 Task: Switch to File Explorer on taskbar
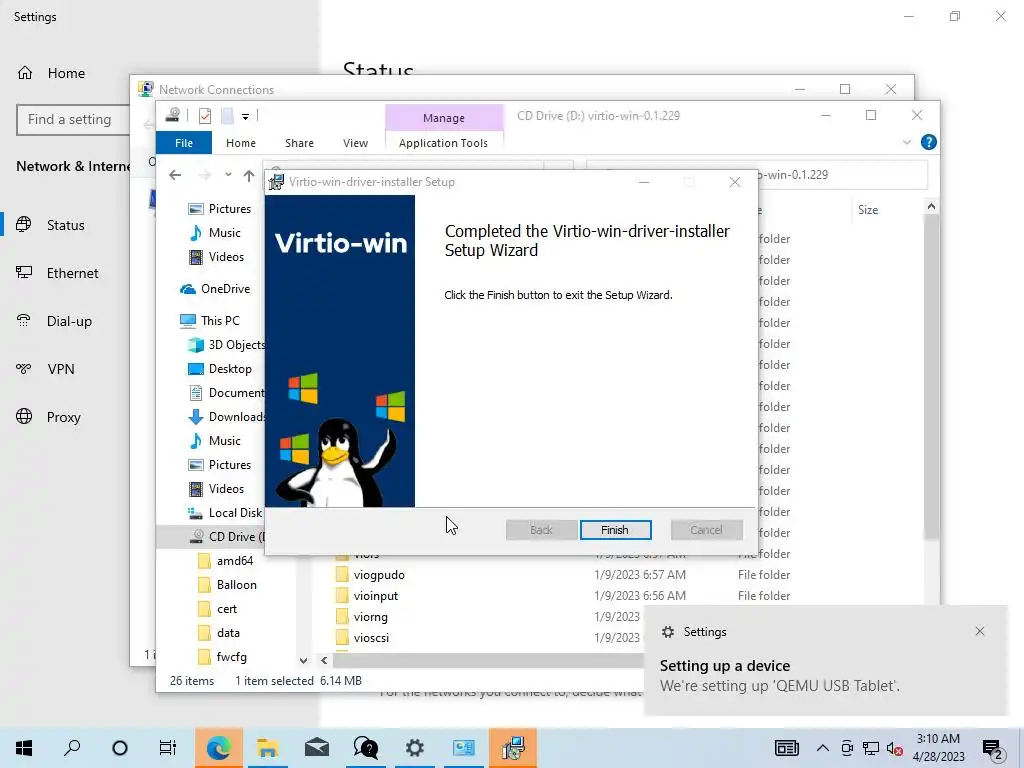(268, 748)
